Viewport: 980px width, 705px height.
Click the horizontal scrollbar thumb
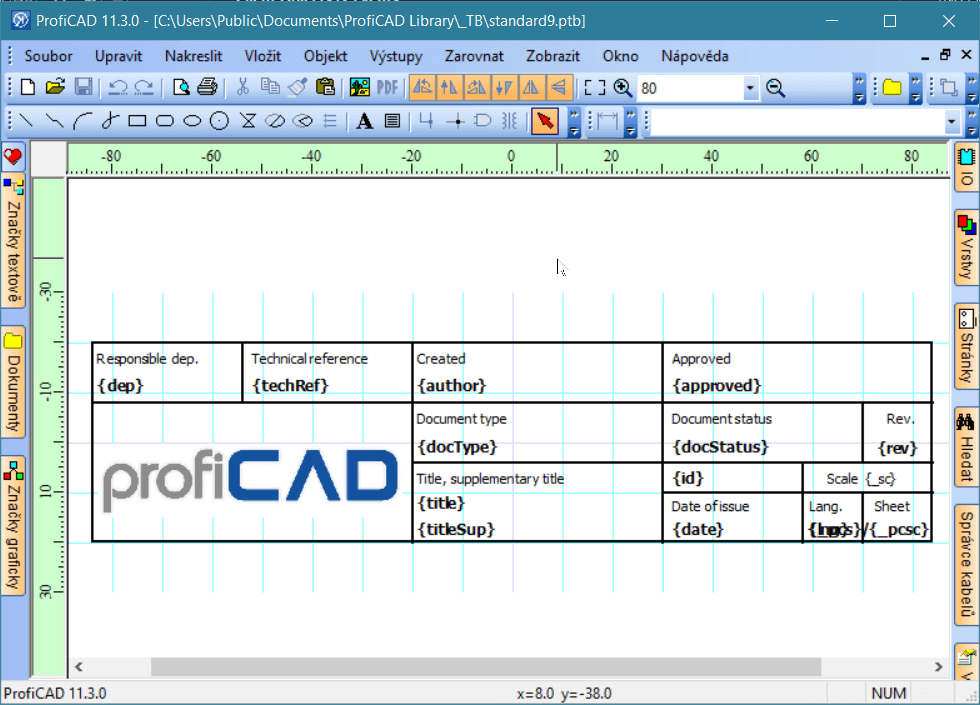click(x=486, y=667)
